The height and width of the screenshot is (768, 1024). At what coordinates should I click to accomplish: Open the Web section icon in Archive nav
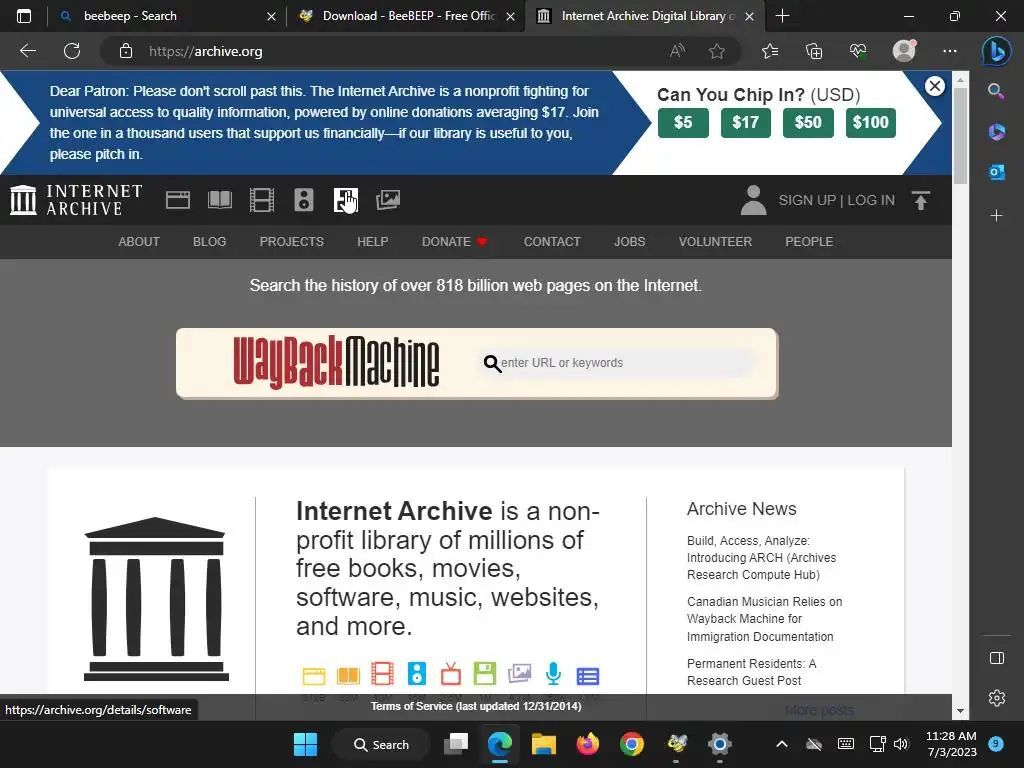178,200
